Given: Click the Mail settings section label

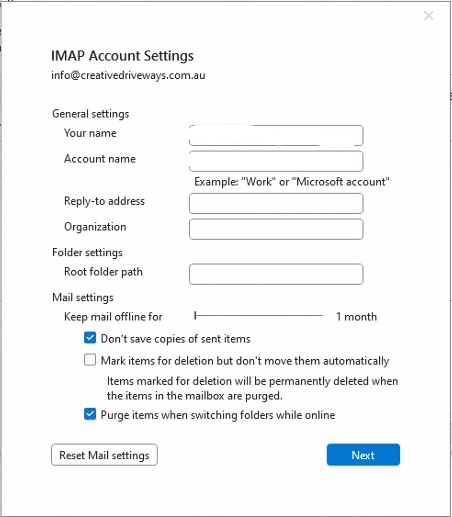Looking at the screenshot, I should point(83,297).
